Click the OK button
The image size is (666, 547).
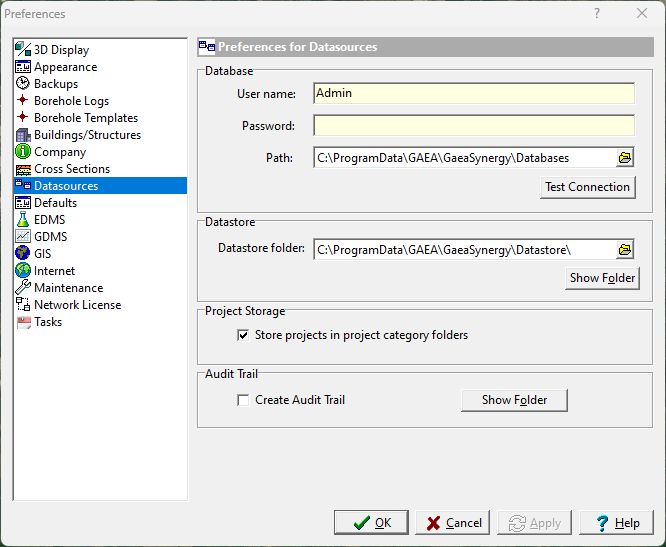371,523
